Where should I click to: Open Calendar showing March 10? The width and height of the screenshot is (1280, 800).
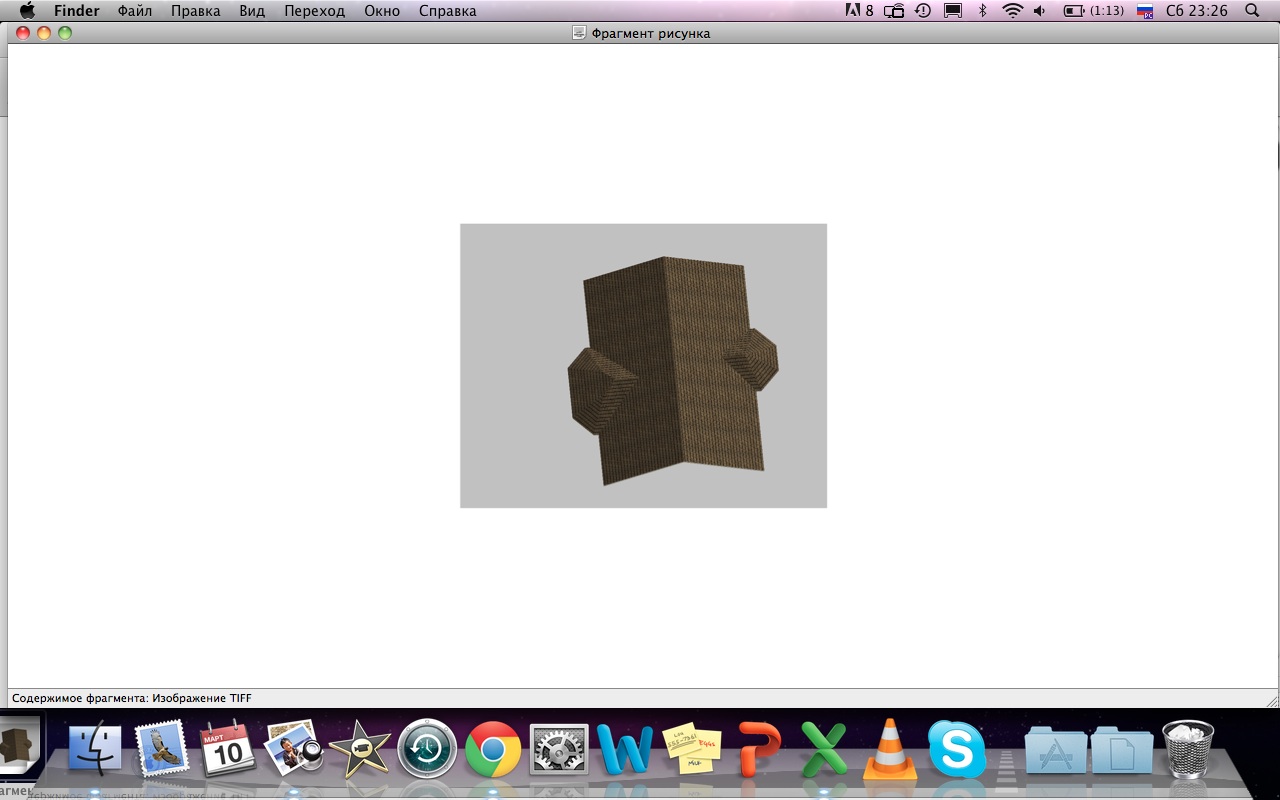pyautogui.click(x=227, y=748)
